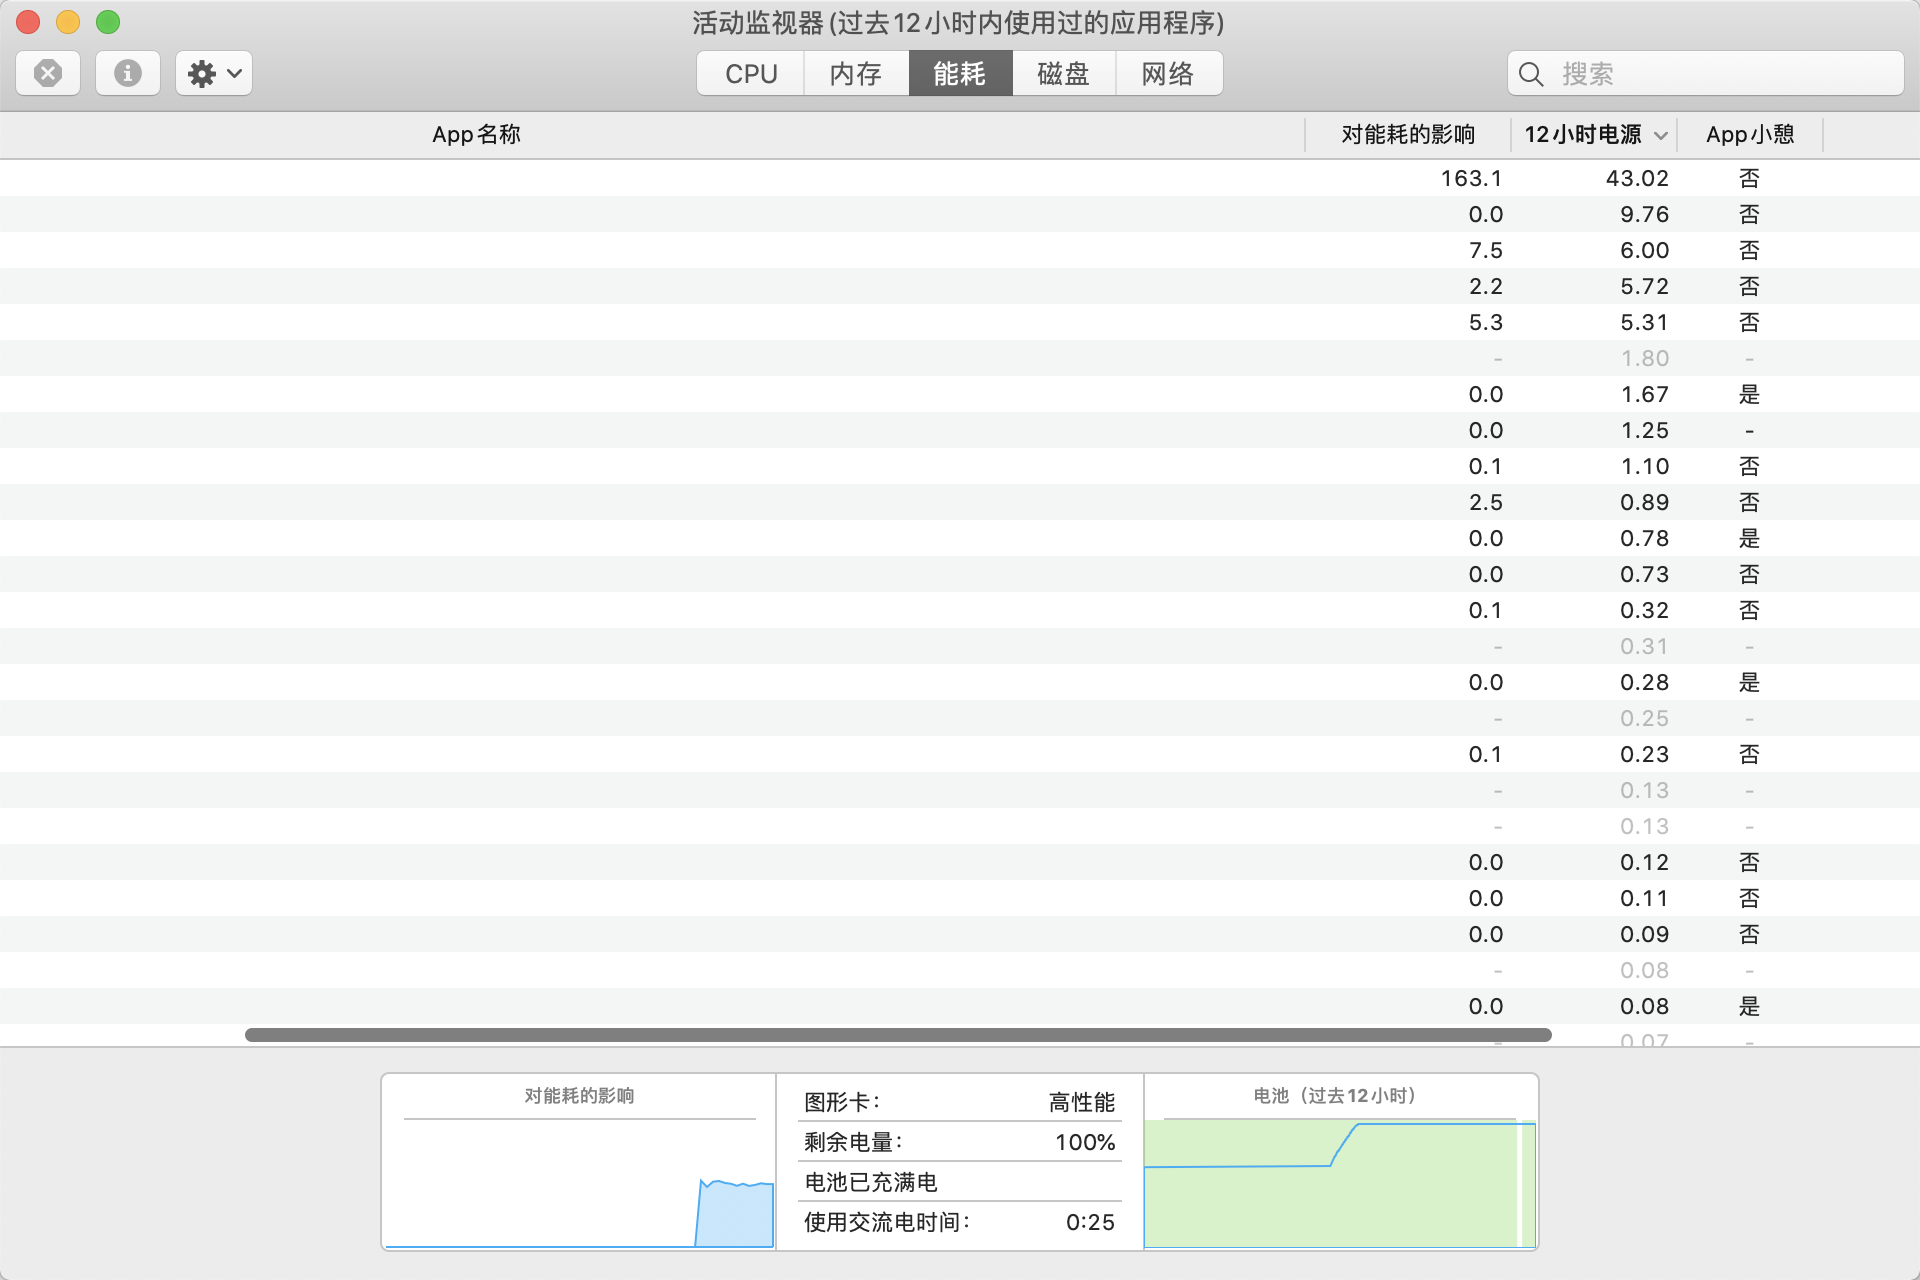Click the process info (i) icon
This screenshot has height=1280, width=1920.
click(x=127, y=73)
